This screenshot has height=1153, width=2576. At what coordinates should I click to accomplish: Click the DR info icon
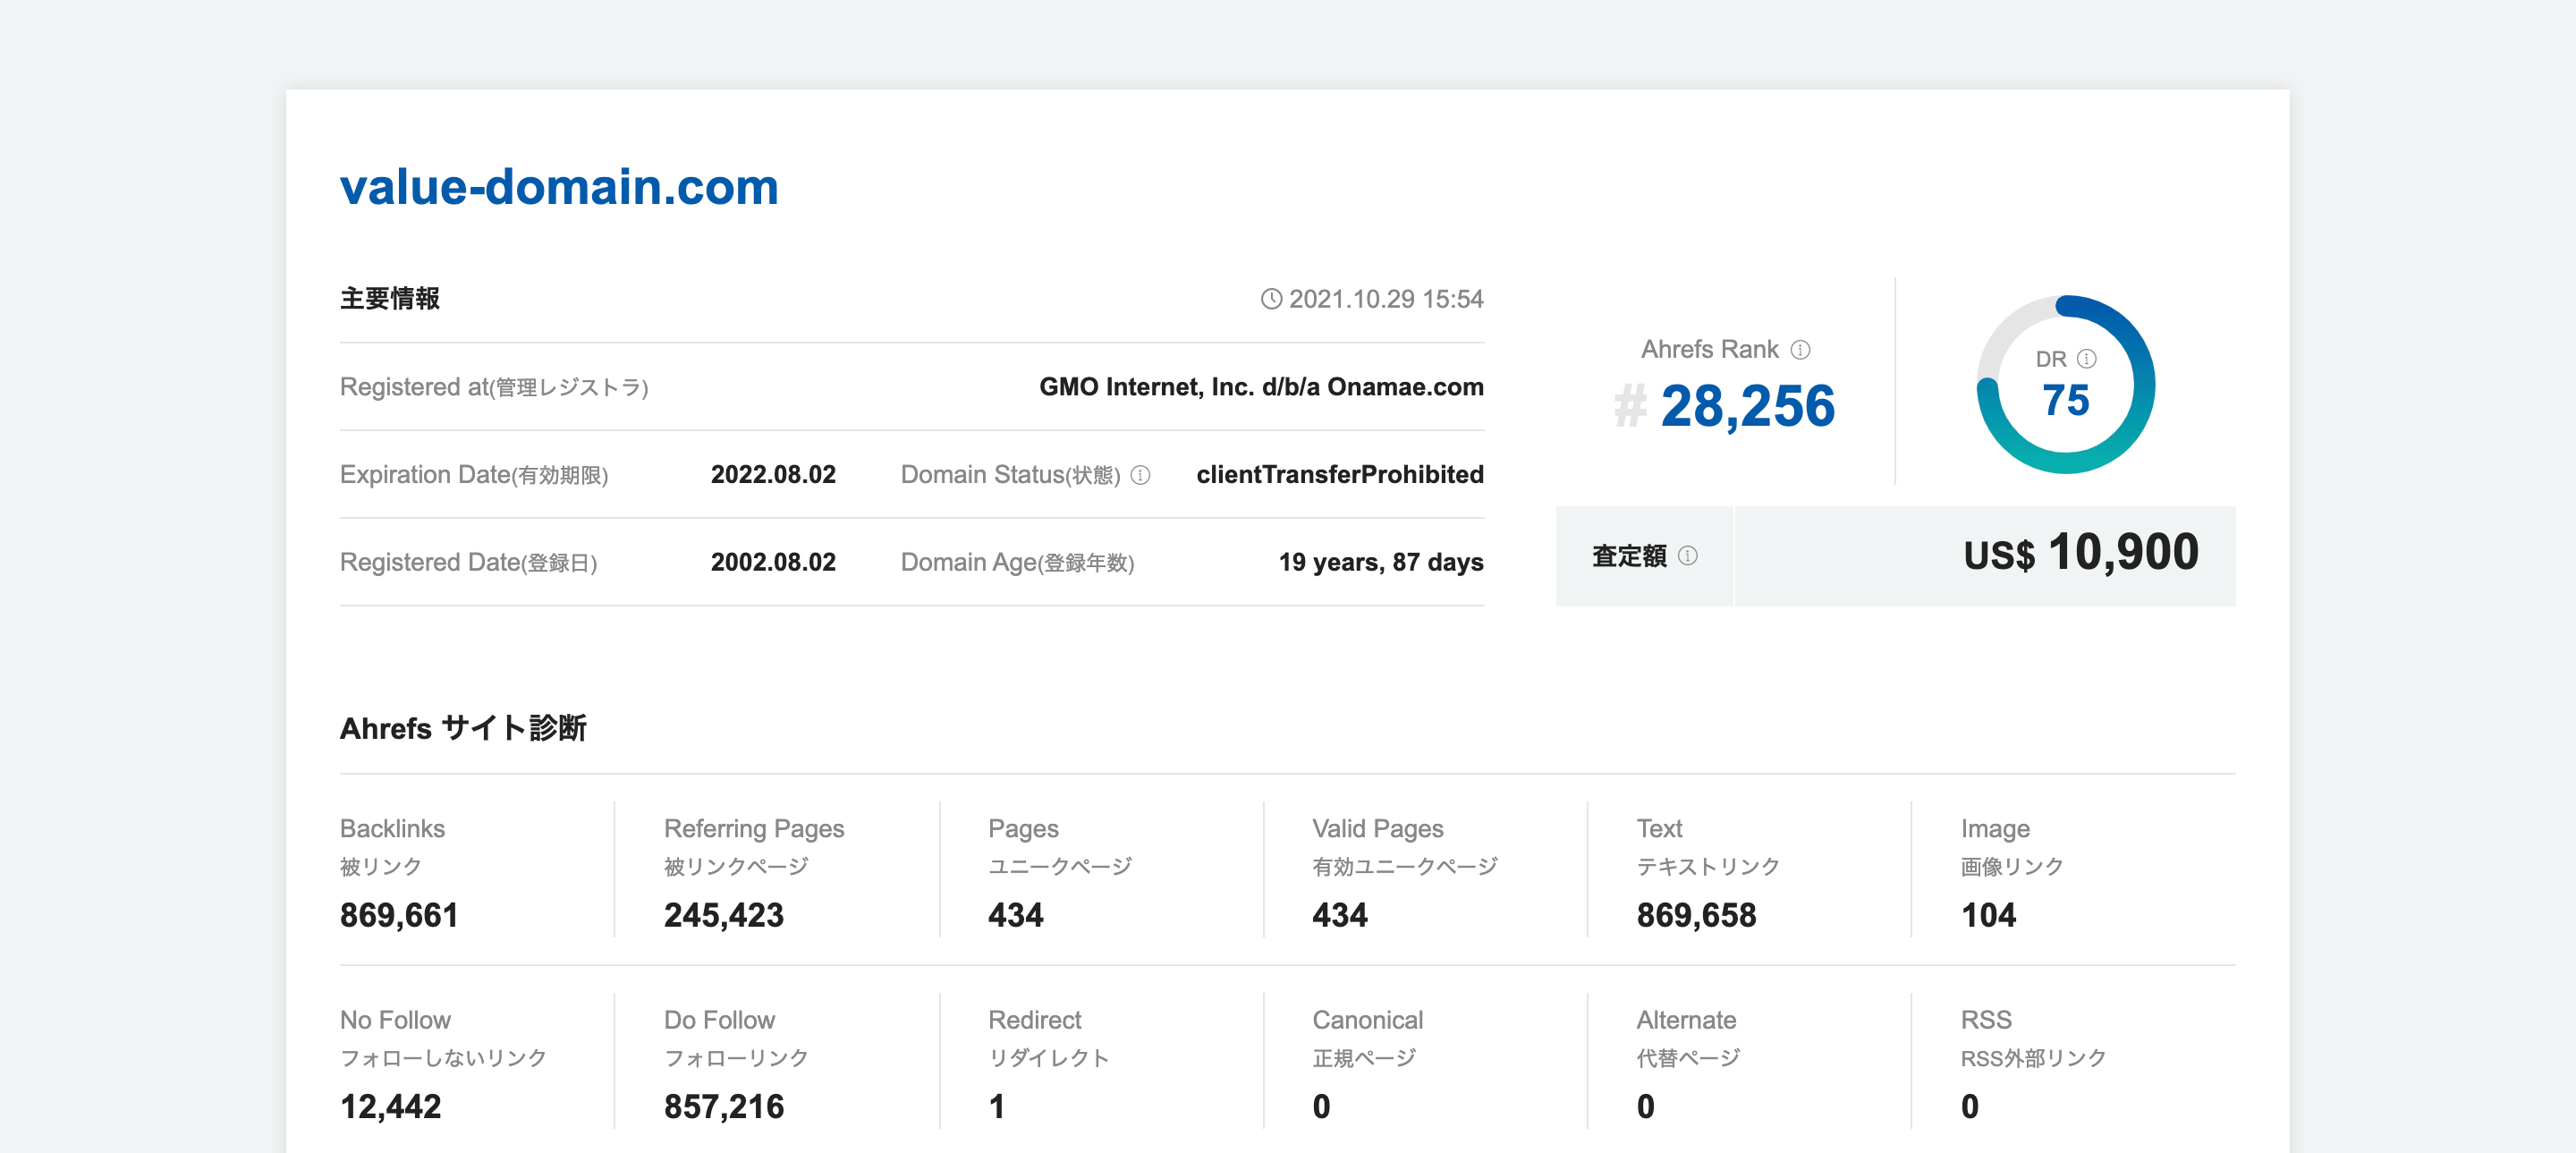click(x=2086, y=358)
